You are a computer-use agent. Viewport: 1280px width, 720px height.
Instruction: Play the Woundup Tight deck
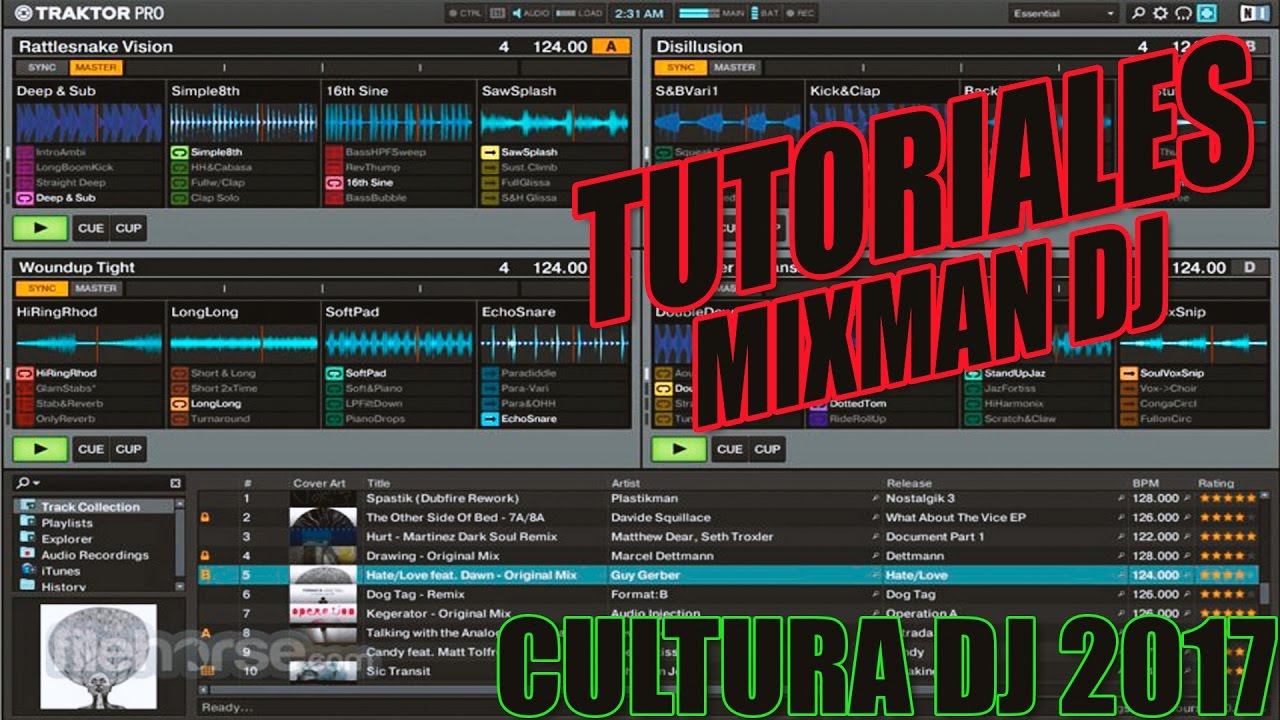40,449
